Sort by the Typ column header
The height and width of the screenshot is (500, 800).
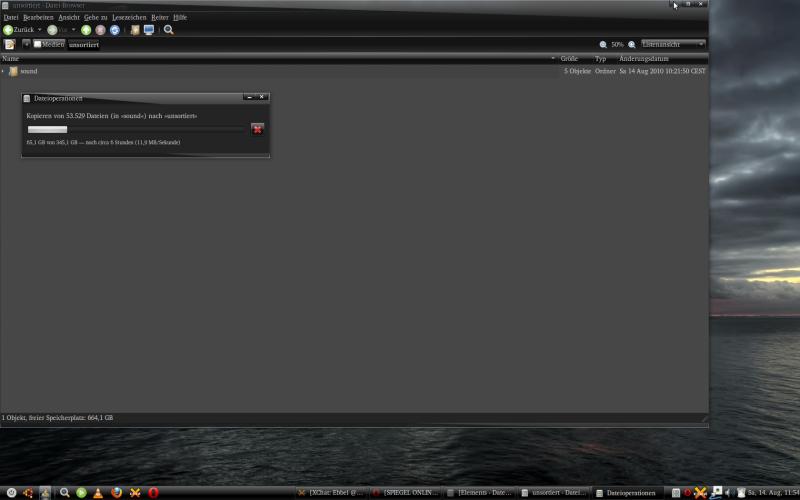click(601, 59)
